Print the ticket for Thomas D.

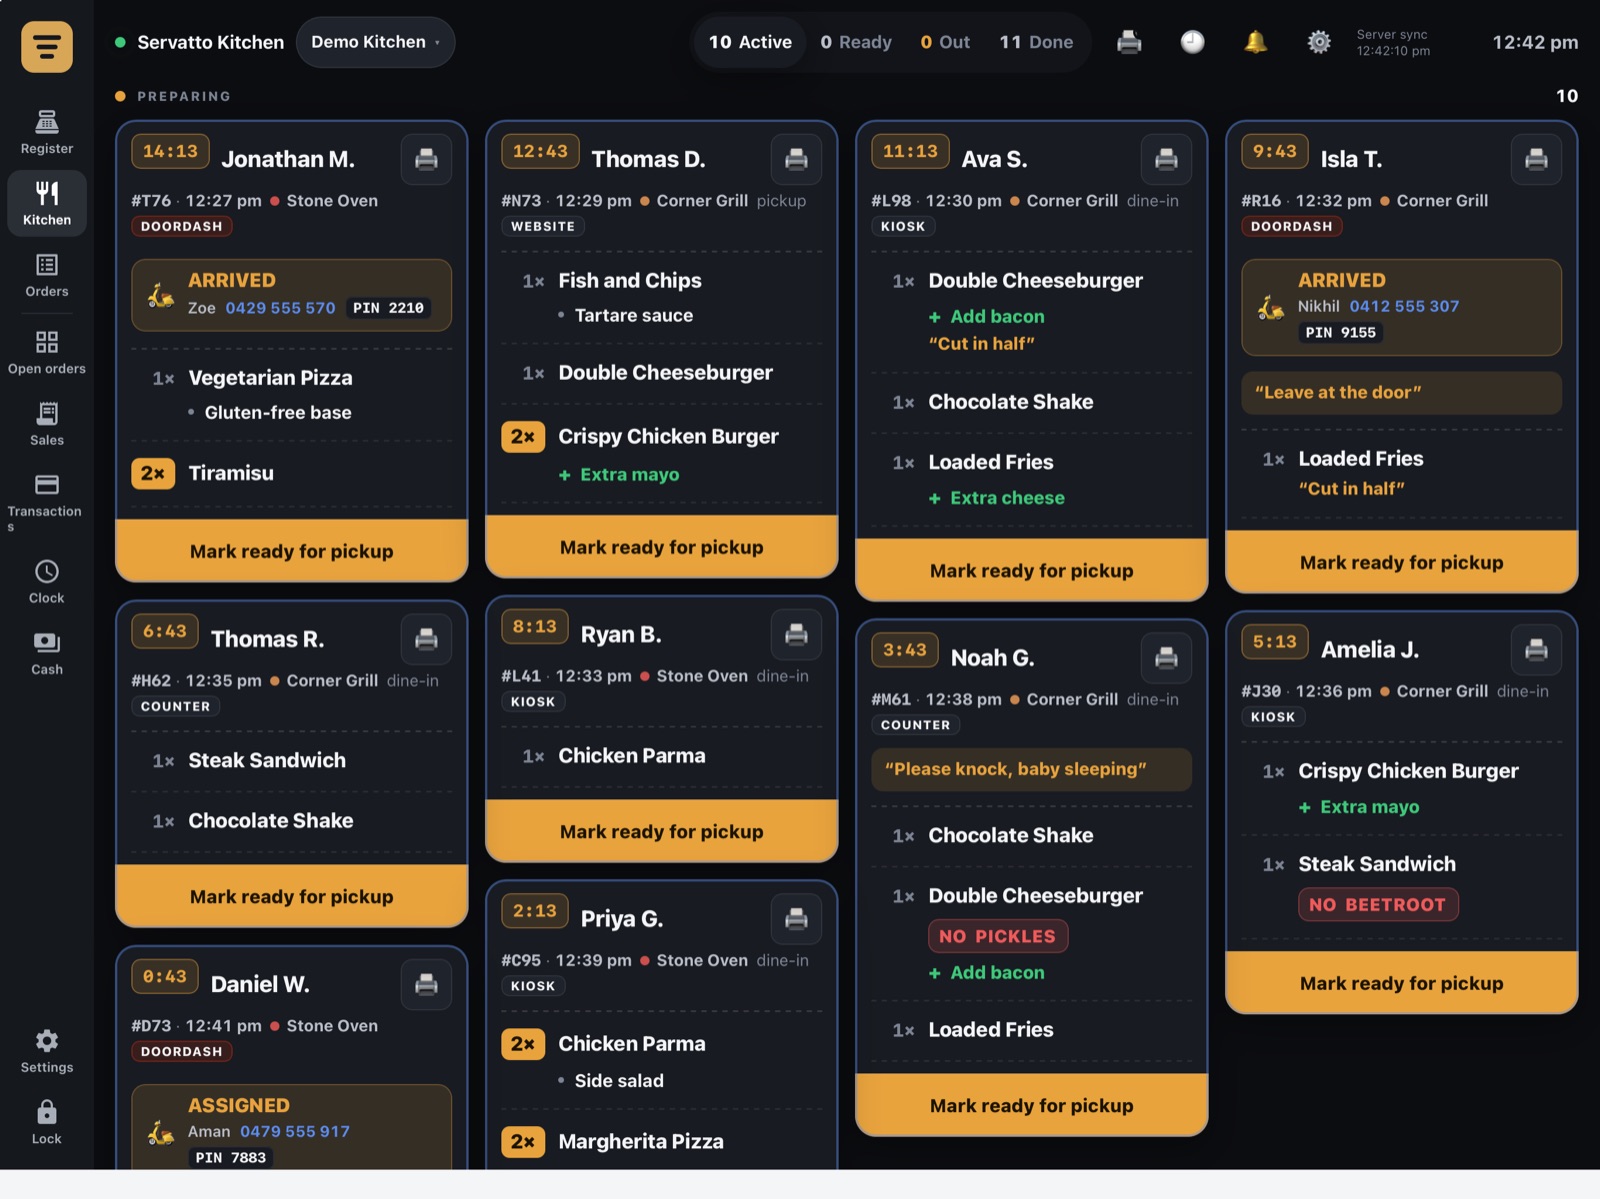tap(796, 159)
